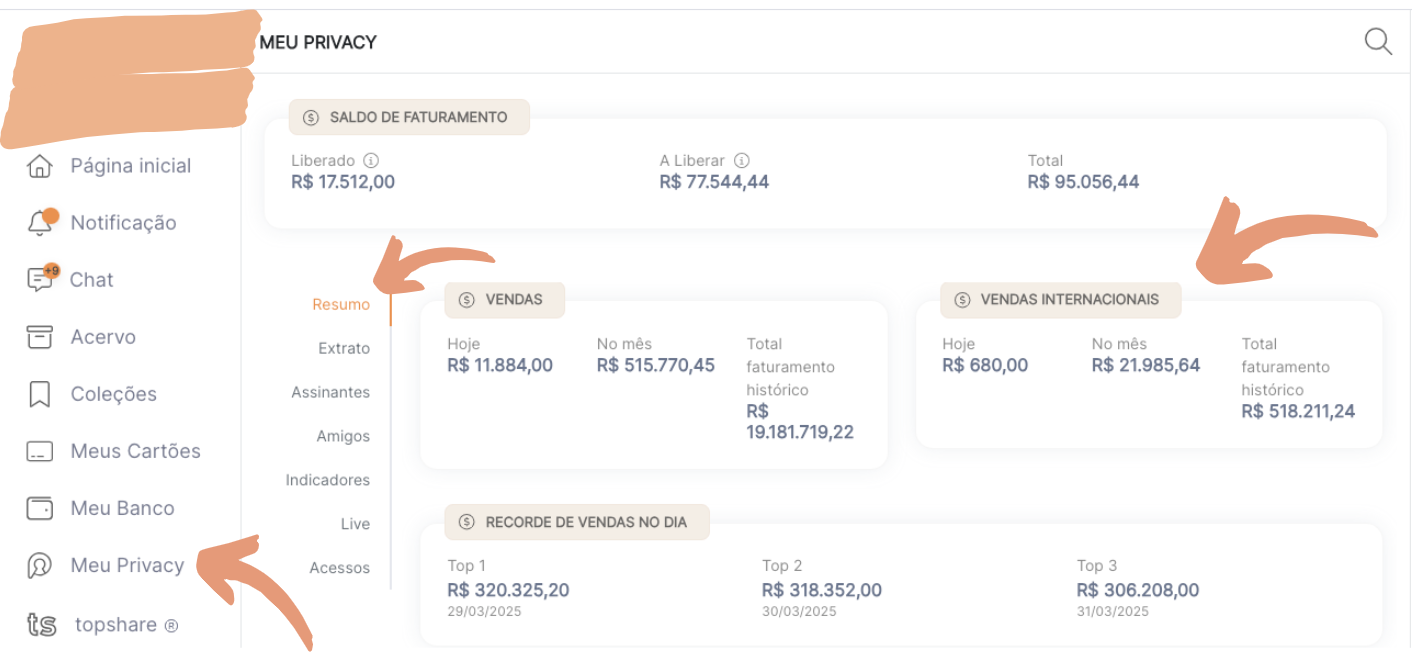Image resolution: width=1412 pixels, height=658 pixels.
Task: Go to the Amigos tab
Action: 343,437
